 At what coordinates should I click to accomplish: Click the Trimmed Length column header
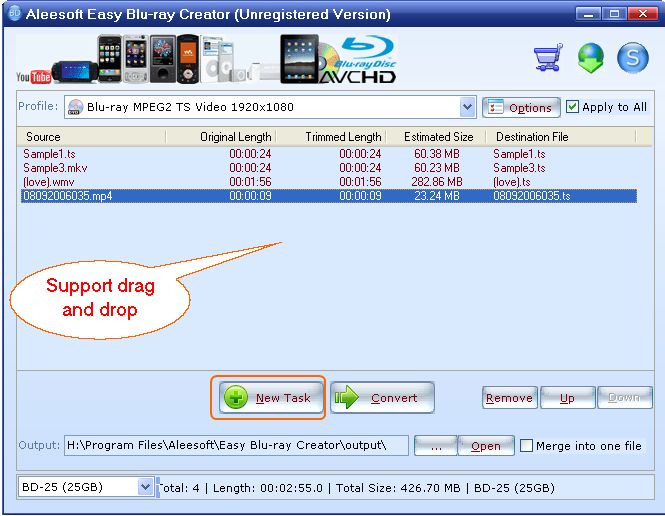pos(331,137)
